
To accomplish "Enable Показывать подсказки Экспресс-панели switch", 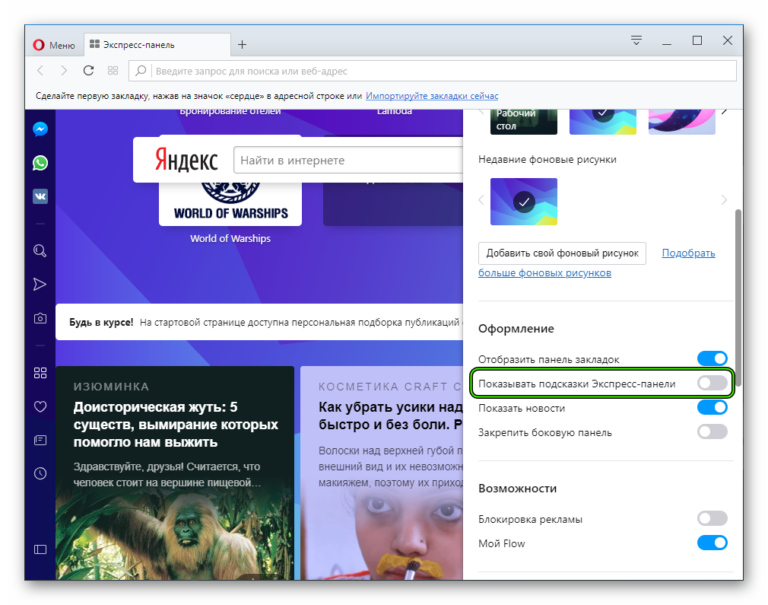I will [712, 383].
